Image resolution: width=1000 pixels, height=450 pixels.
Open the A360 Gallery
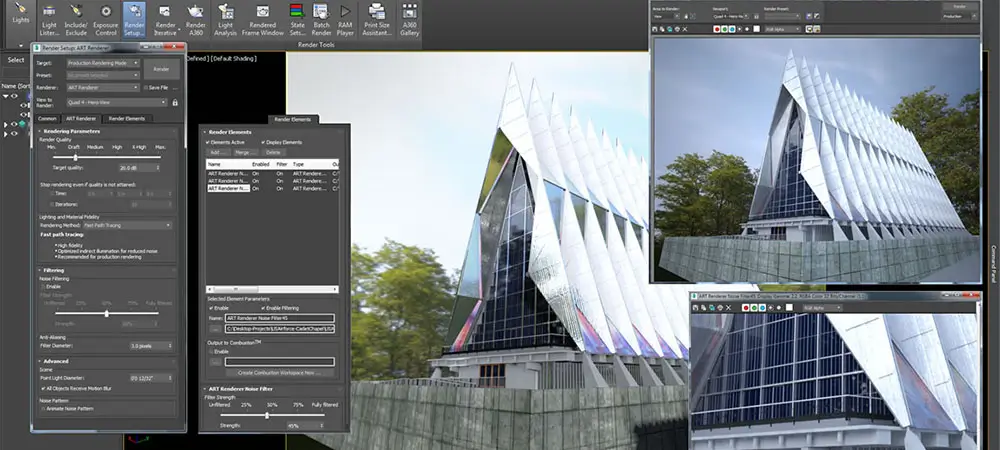click(410, 20)
